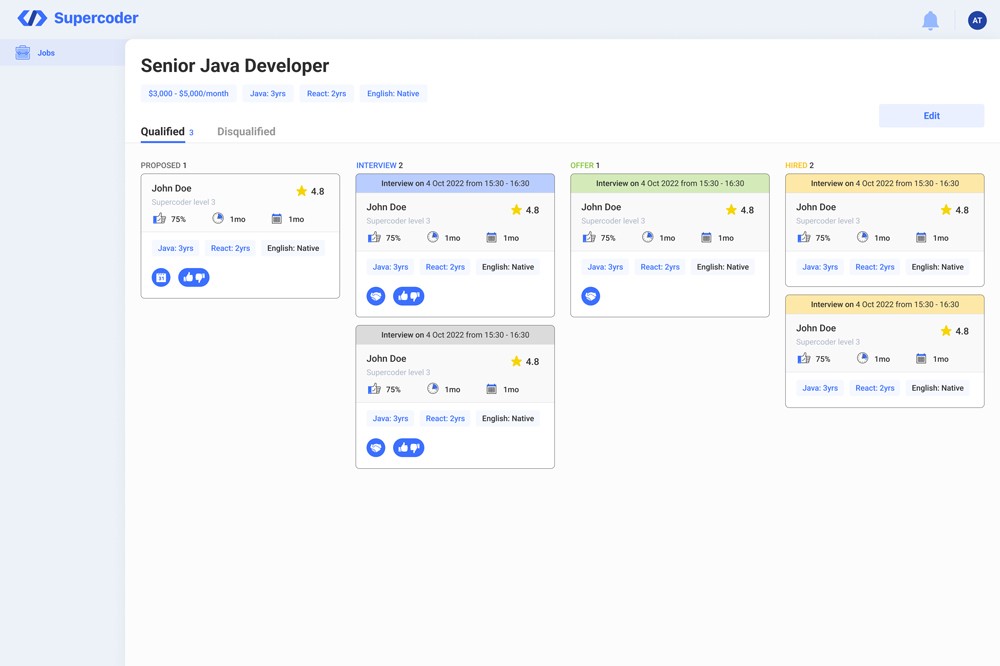Click the Edit button

point(931,115)
